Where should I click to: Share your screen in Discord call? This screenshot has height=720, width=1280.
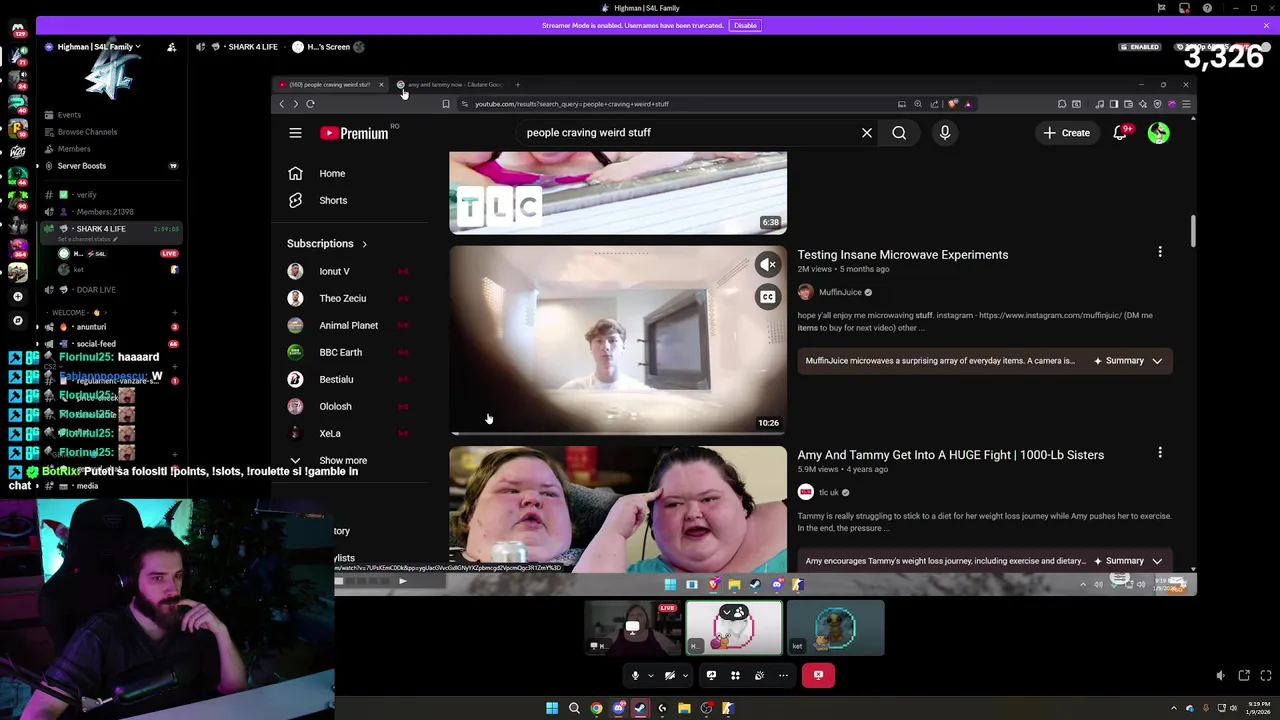(711, 676)
